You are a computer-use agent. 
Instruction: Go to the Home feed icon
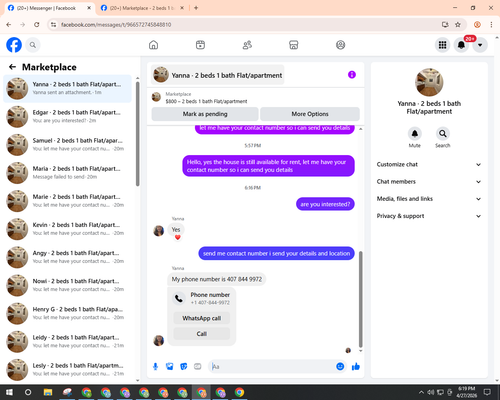tap(153, 45)
